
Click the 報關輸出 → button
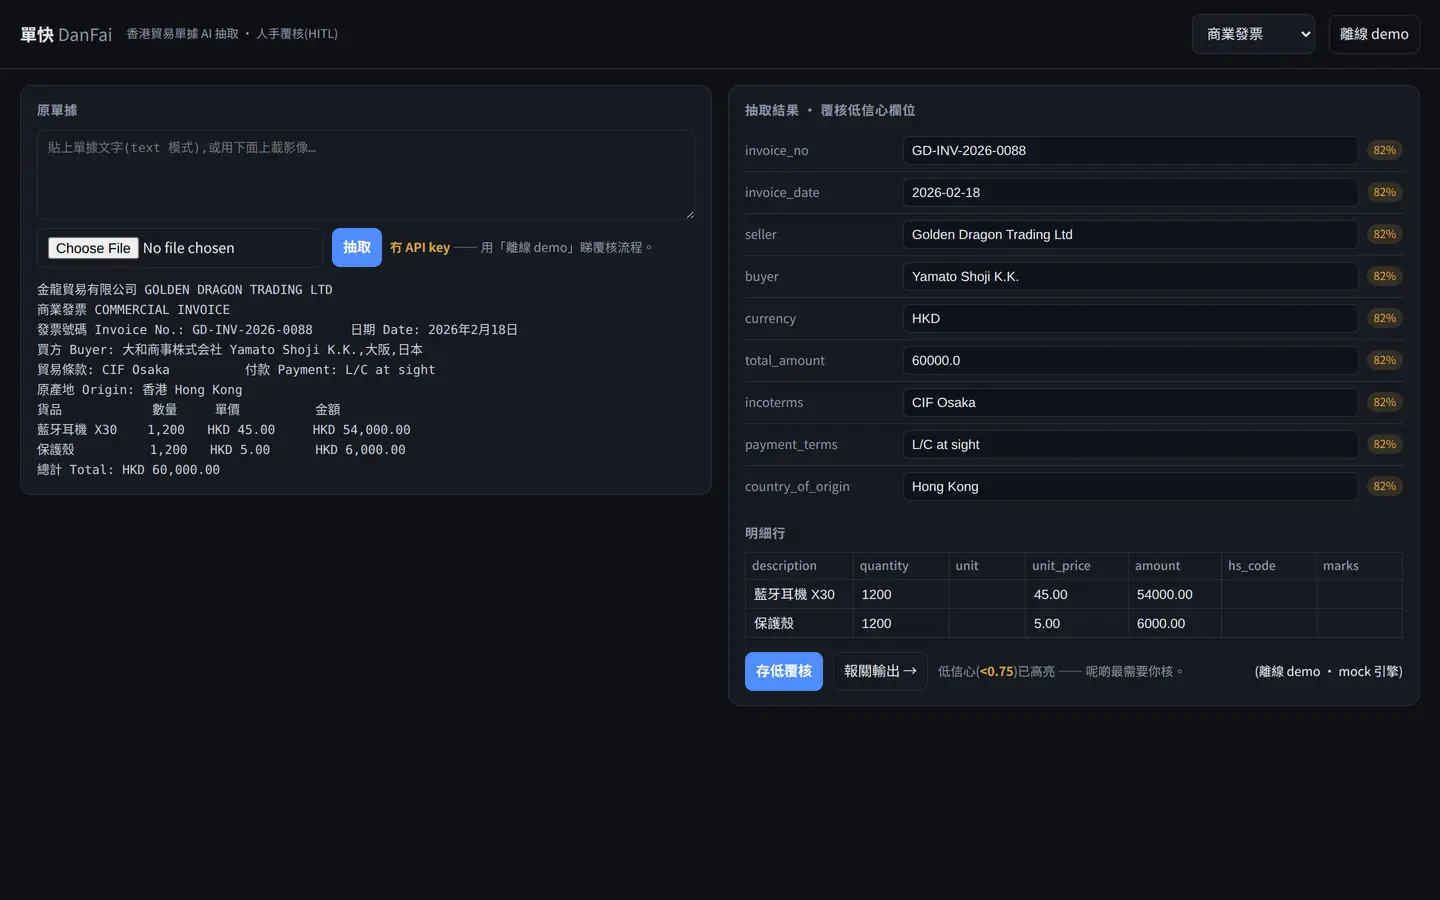(x=880, y=671)
